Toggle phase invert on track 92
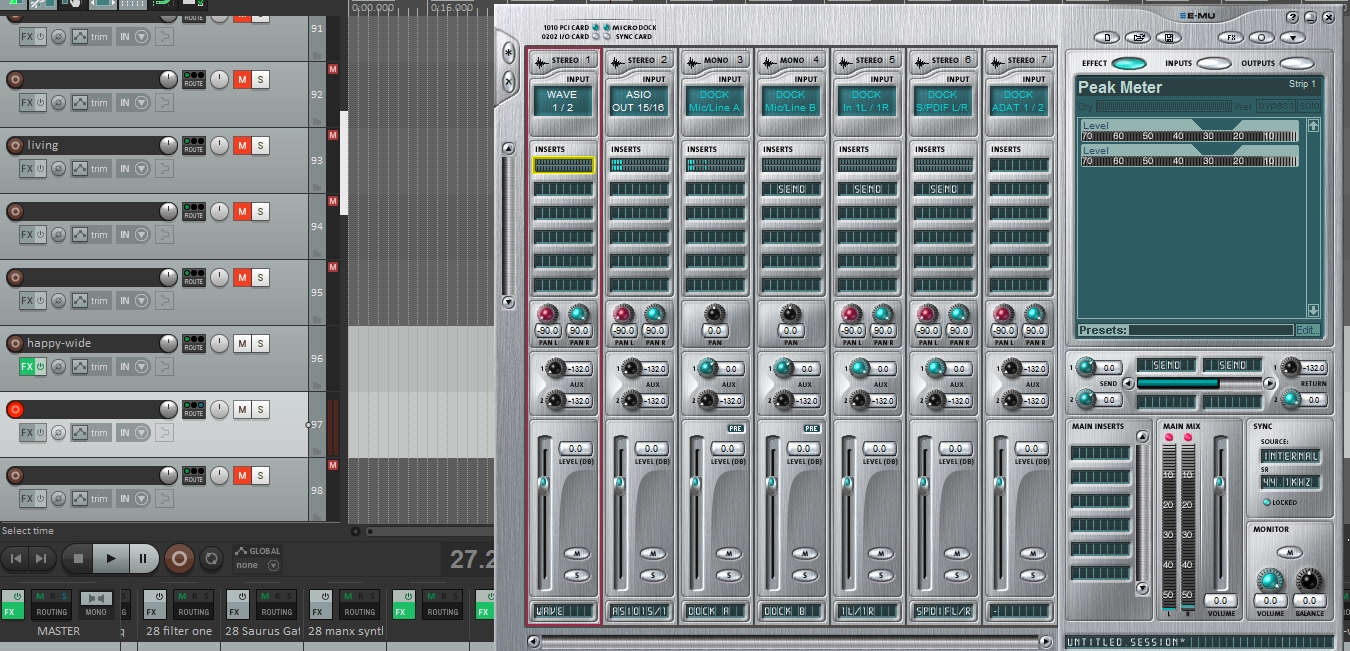The image size is (1350, 651). tap(58, 103)
